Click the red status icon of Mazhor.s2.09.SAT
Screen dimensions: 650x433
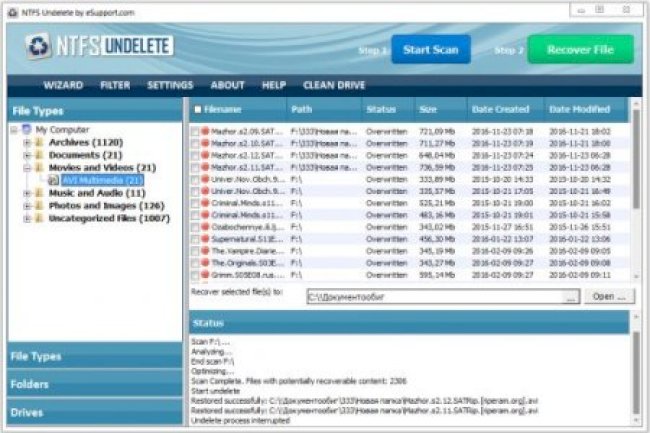[205, 131]
